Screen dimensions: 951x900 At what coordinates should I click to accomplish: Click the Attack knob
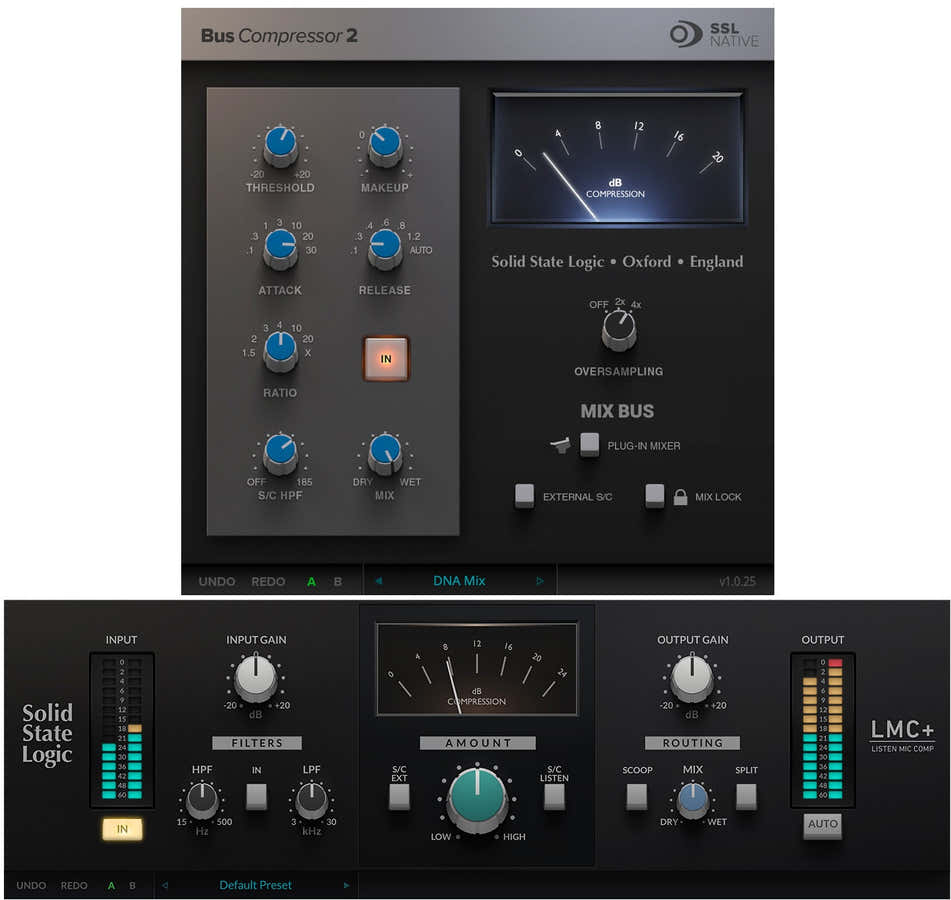280,248
